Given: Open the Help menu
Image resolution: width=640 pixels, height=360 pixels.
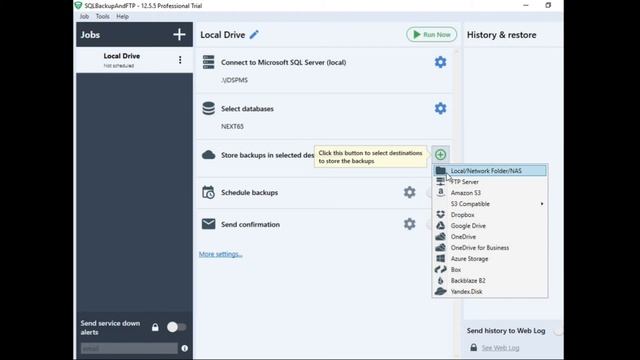Looking at the screenshot, I should point(122,16).
